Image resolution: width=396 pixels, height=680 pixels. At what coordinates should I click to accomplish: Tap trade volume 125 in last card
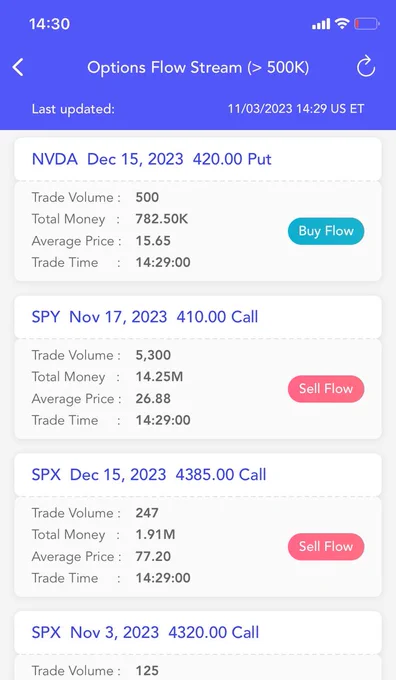pos(147,671)
